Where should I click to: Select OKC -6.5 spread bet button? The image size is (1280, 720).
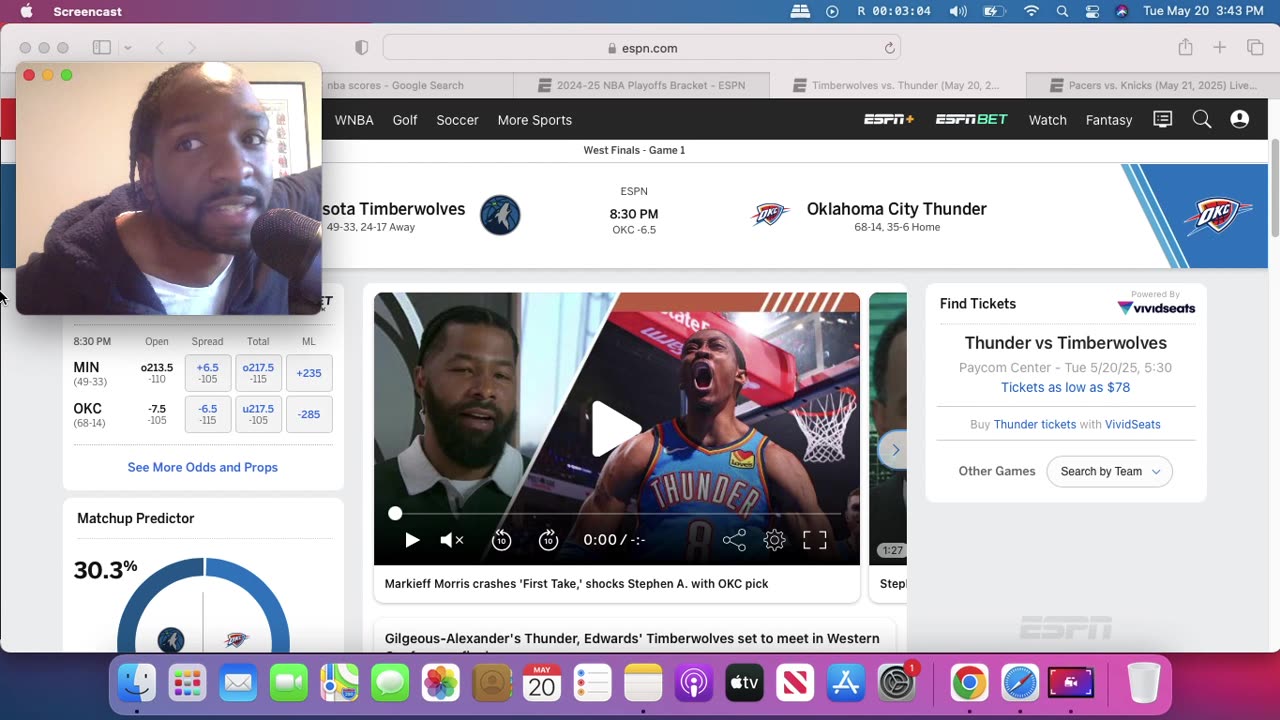coord(208,414)
